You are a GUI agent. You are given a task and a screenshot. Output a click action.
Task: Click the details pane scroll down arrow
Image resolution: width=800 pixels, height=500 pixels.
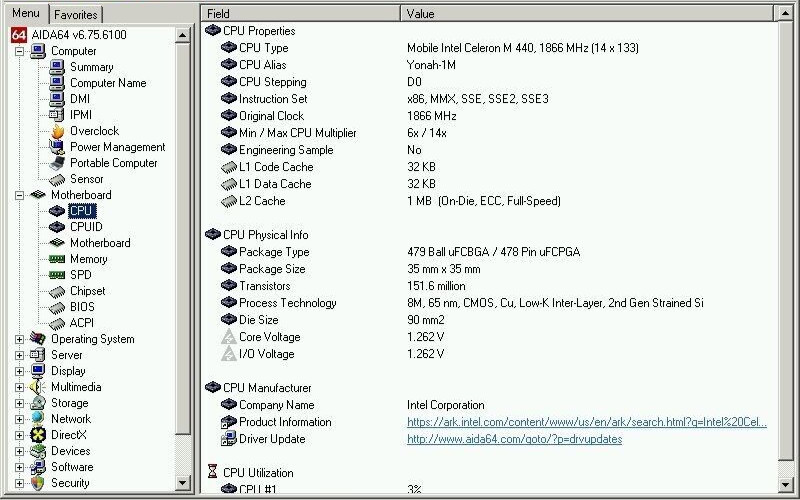point(785,484)
